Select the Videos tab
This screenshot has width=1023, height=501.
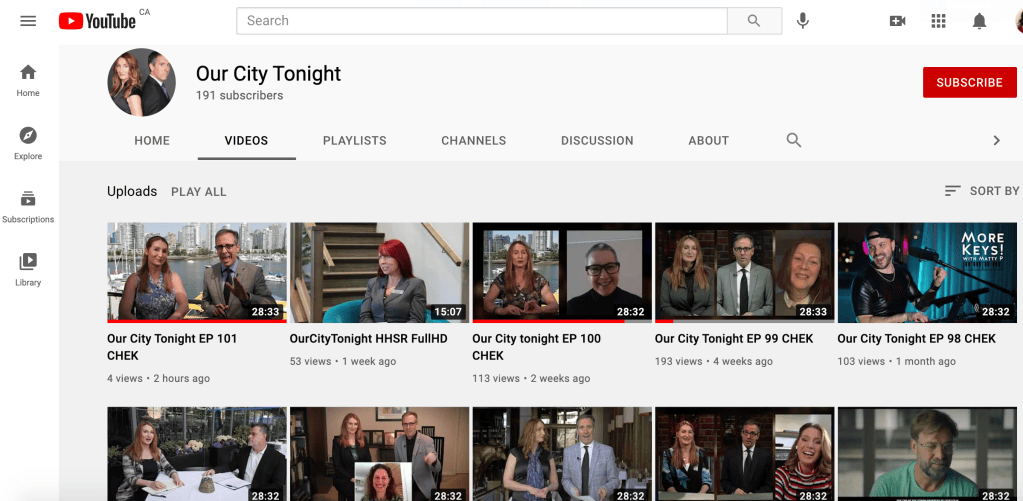click(247, 140)
